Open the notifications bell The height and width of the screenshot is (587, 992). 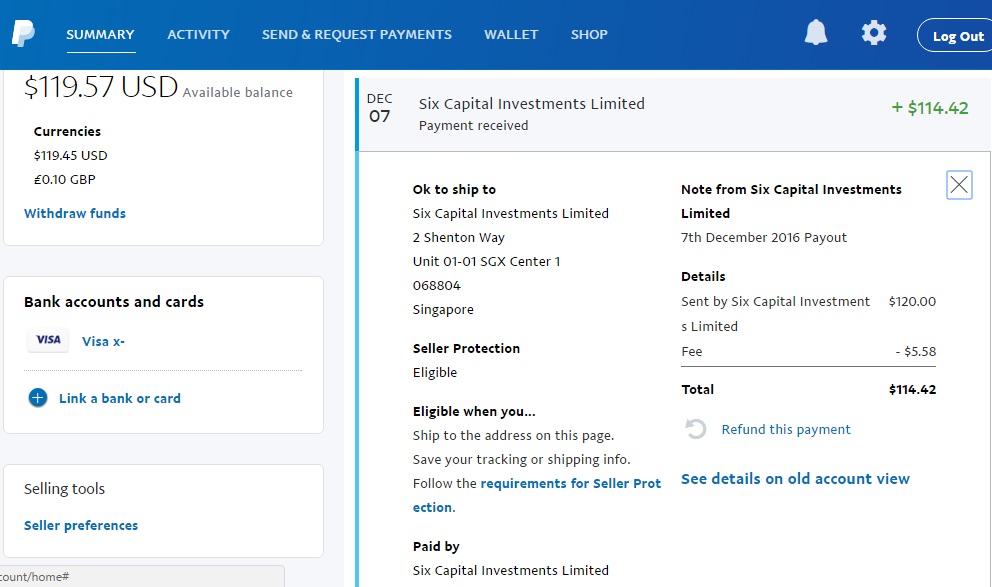pos(816,33)
